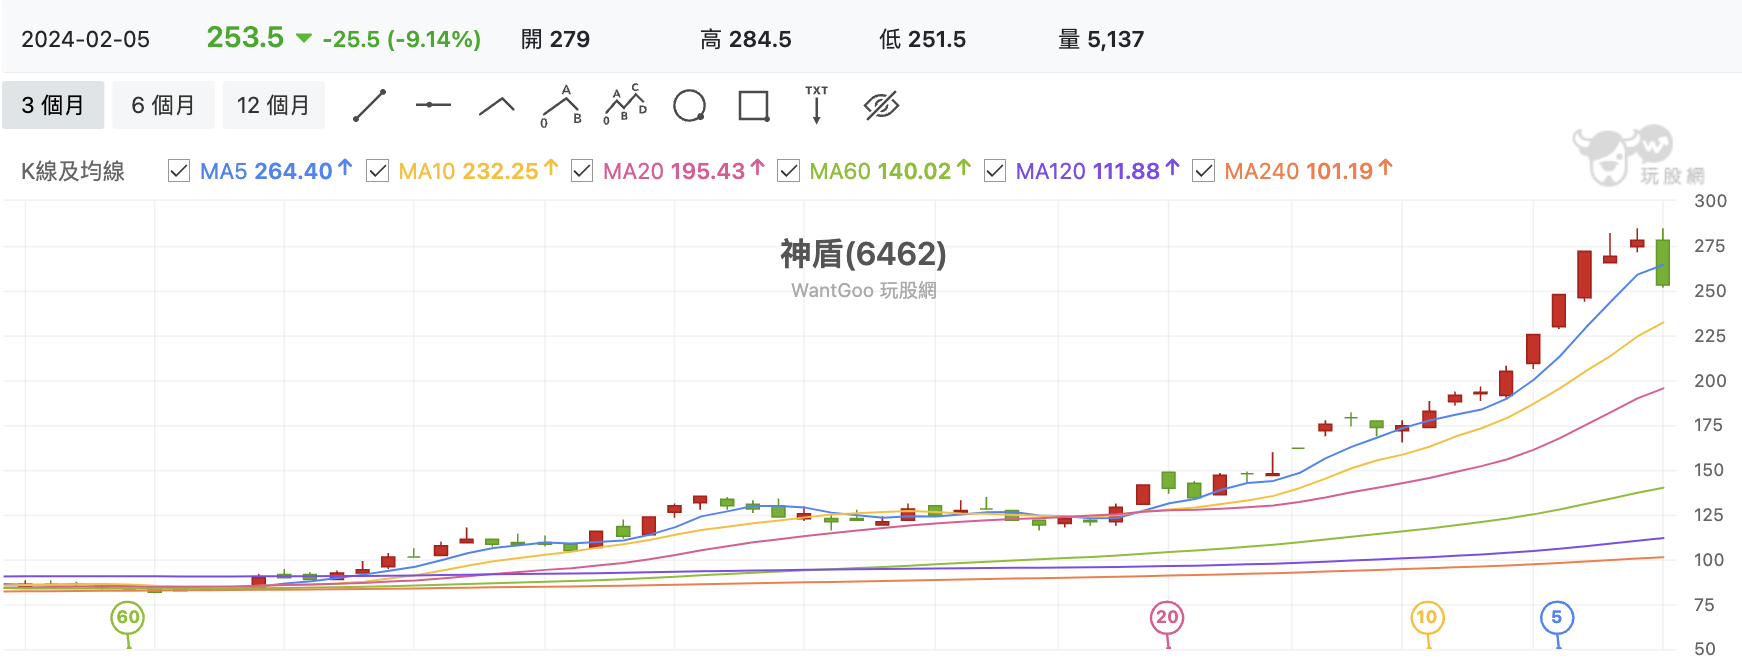The image size is (1742, 662).
Task: Click the MA60 value 140.02
Action: (914, 171)
